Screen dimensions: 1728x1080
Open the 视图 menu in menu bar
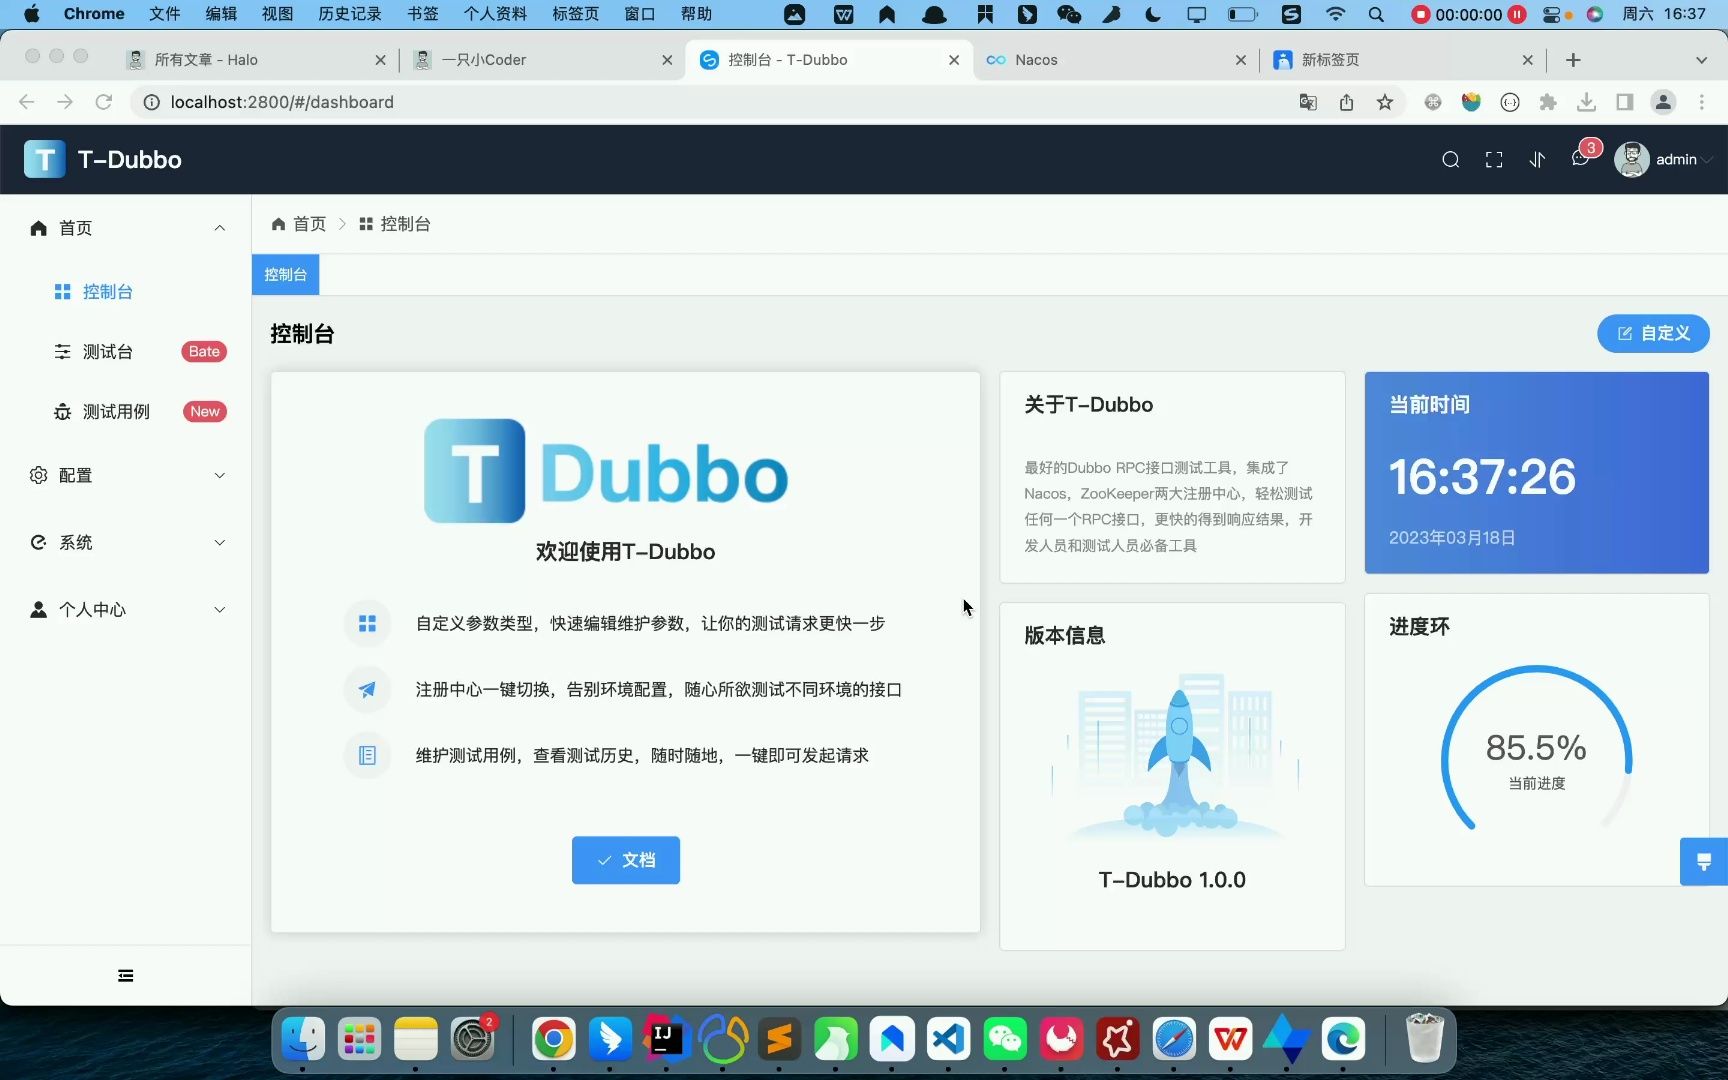(x=277, y=14)
